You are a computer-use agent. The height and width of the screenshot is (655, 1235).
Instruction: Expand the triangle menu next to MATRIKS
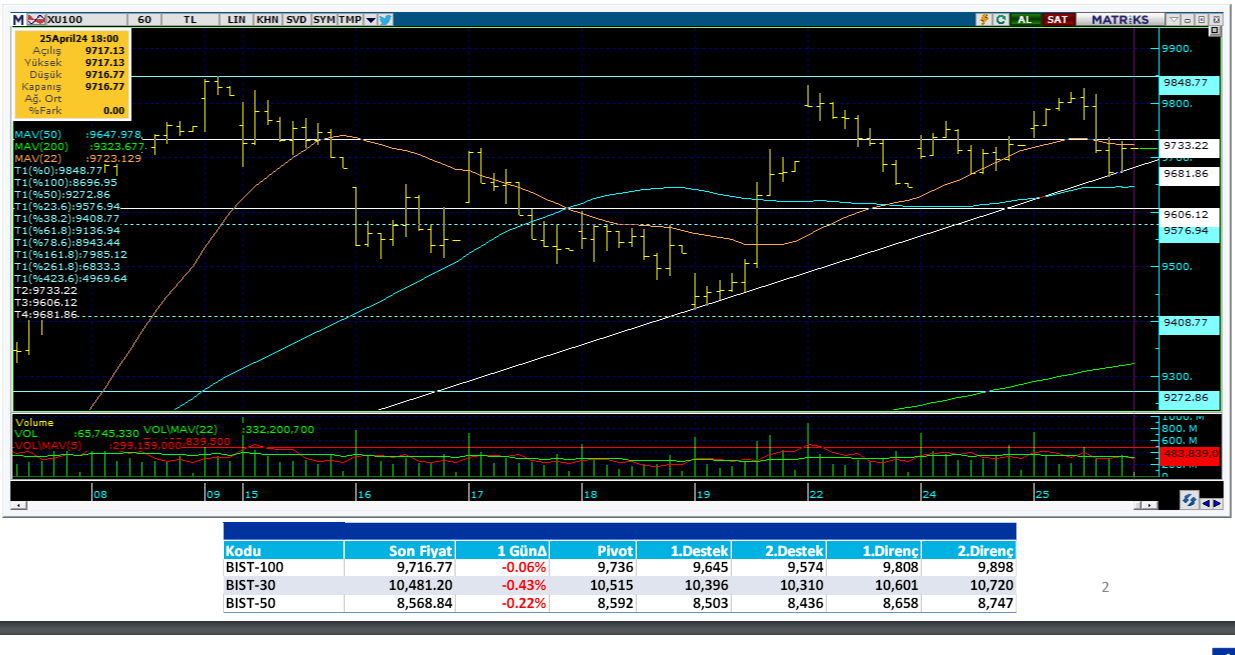[x=1173, y=19]
